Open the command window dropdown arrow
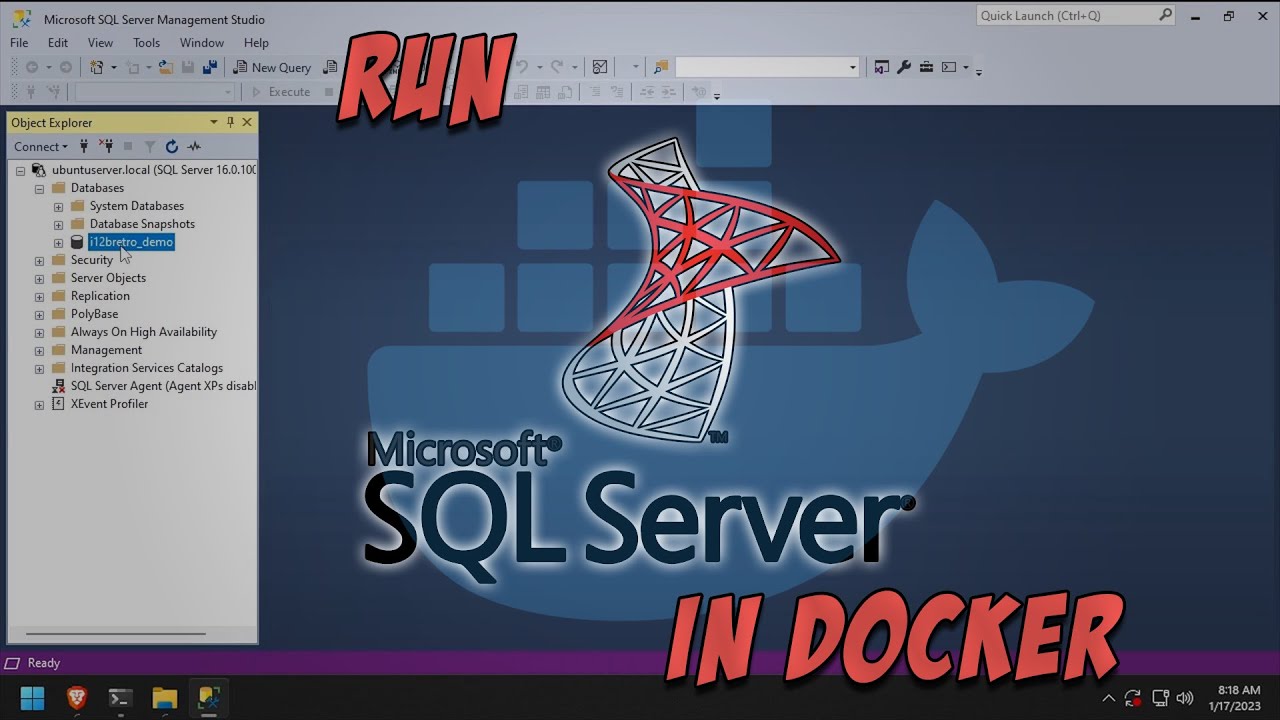This screenshot has width=1280, height=720. click(x=965, y=67)
